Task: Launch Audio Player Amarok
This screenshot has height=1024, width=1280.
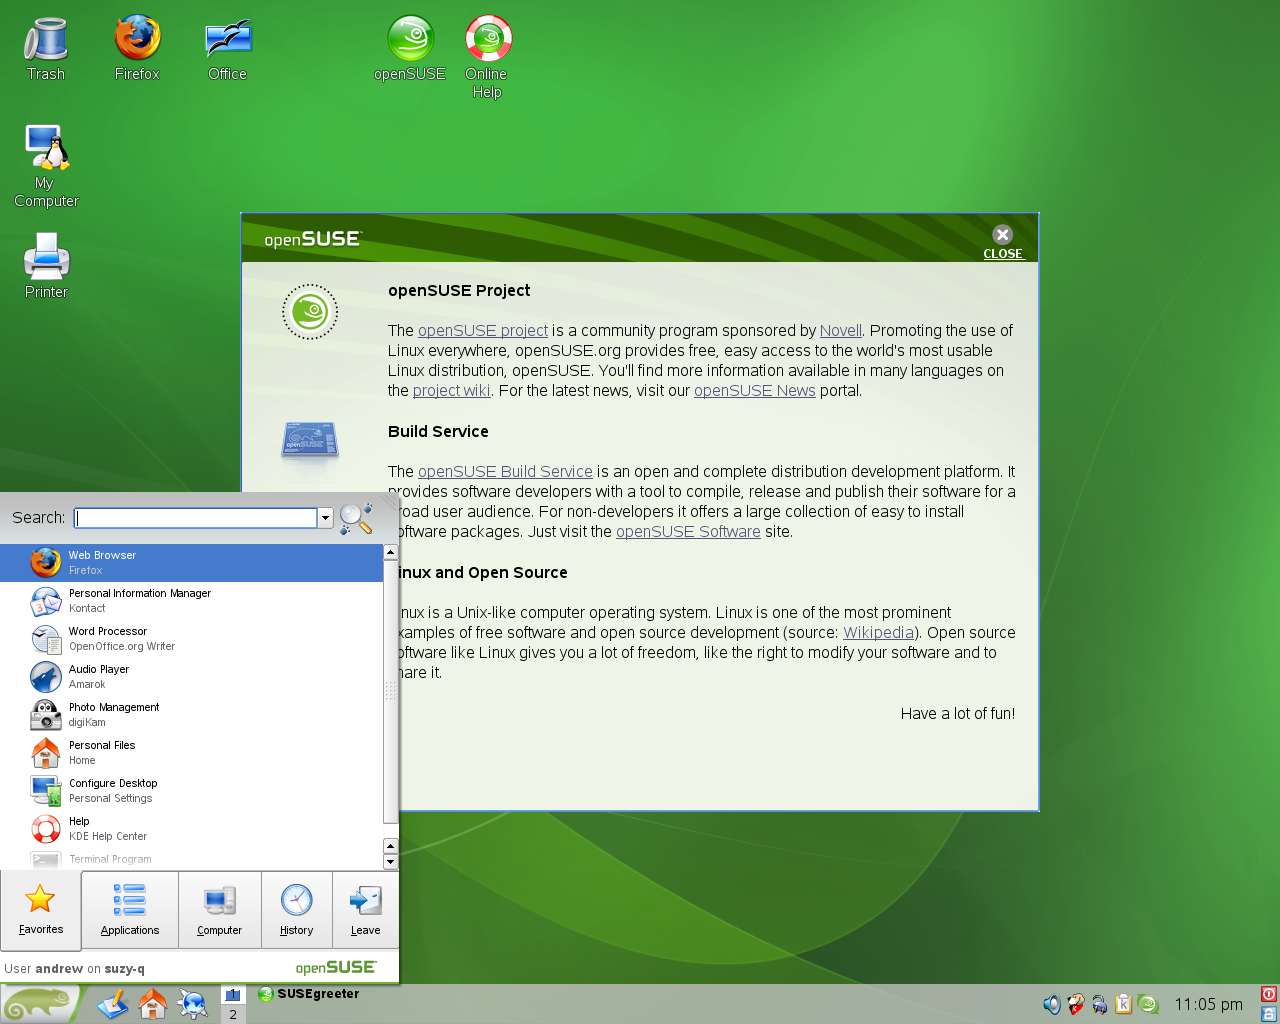Action: click(x=191, y=677)
